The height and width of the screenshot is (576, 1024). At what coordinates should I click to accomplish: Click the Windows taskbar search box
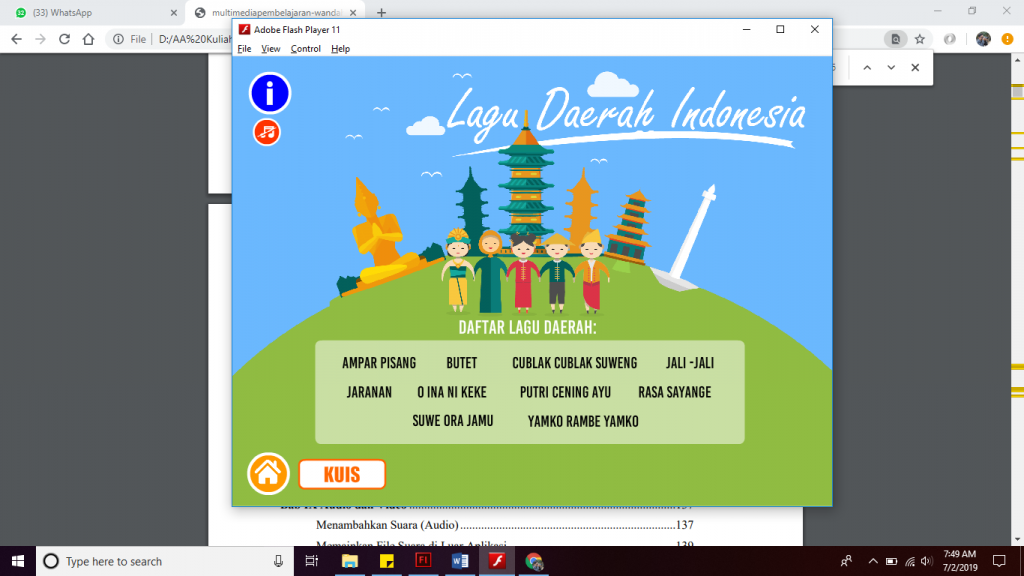(160, 561)
